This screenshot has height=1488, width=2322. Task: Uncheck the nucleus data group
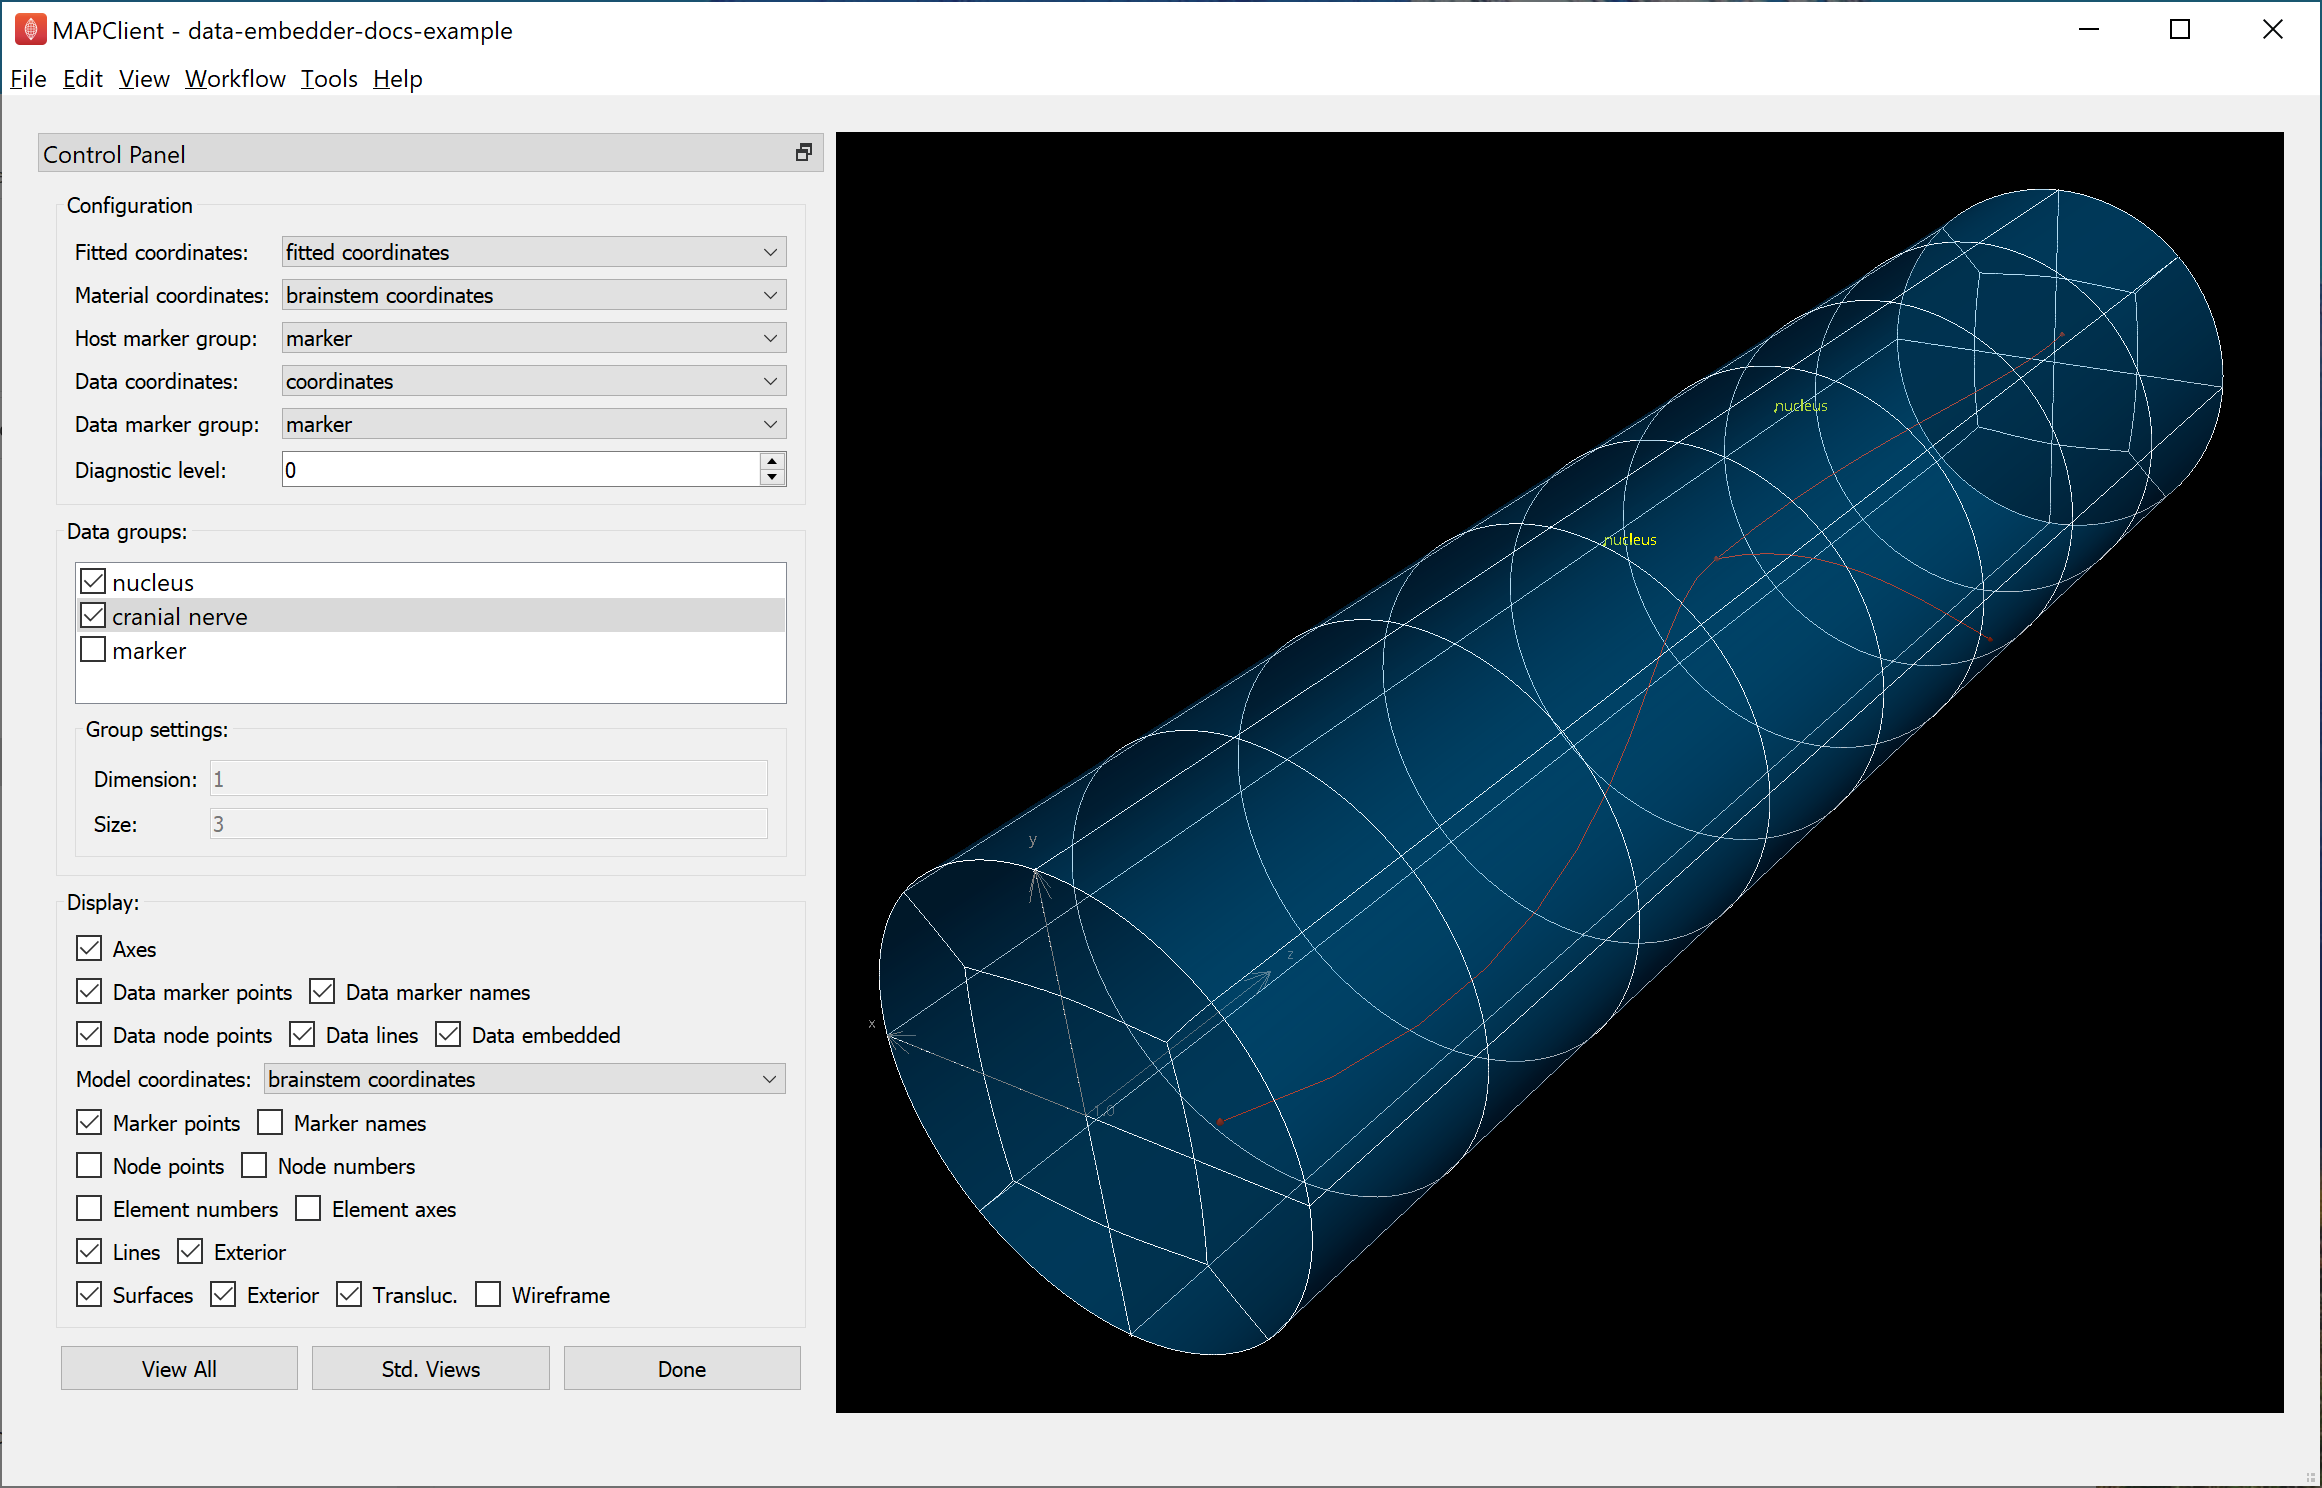point(93,581)
